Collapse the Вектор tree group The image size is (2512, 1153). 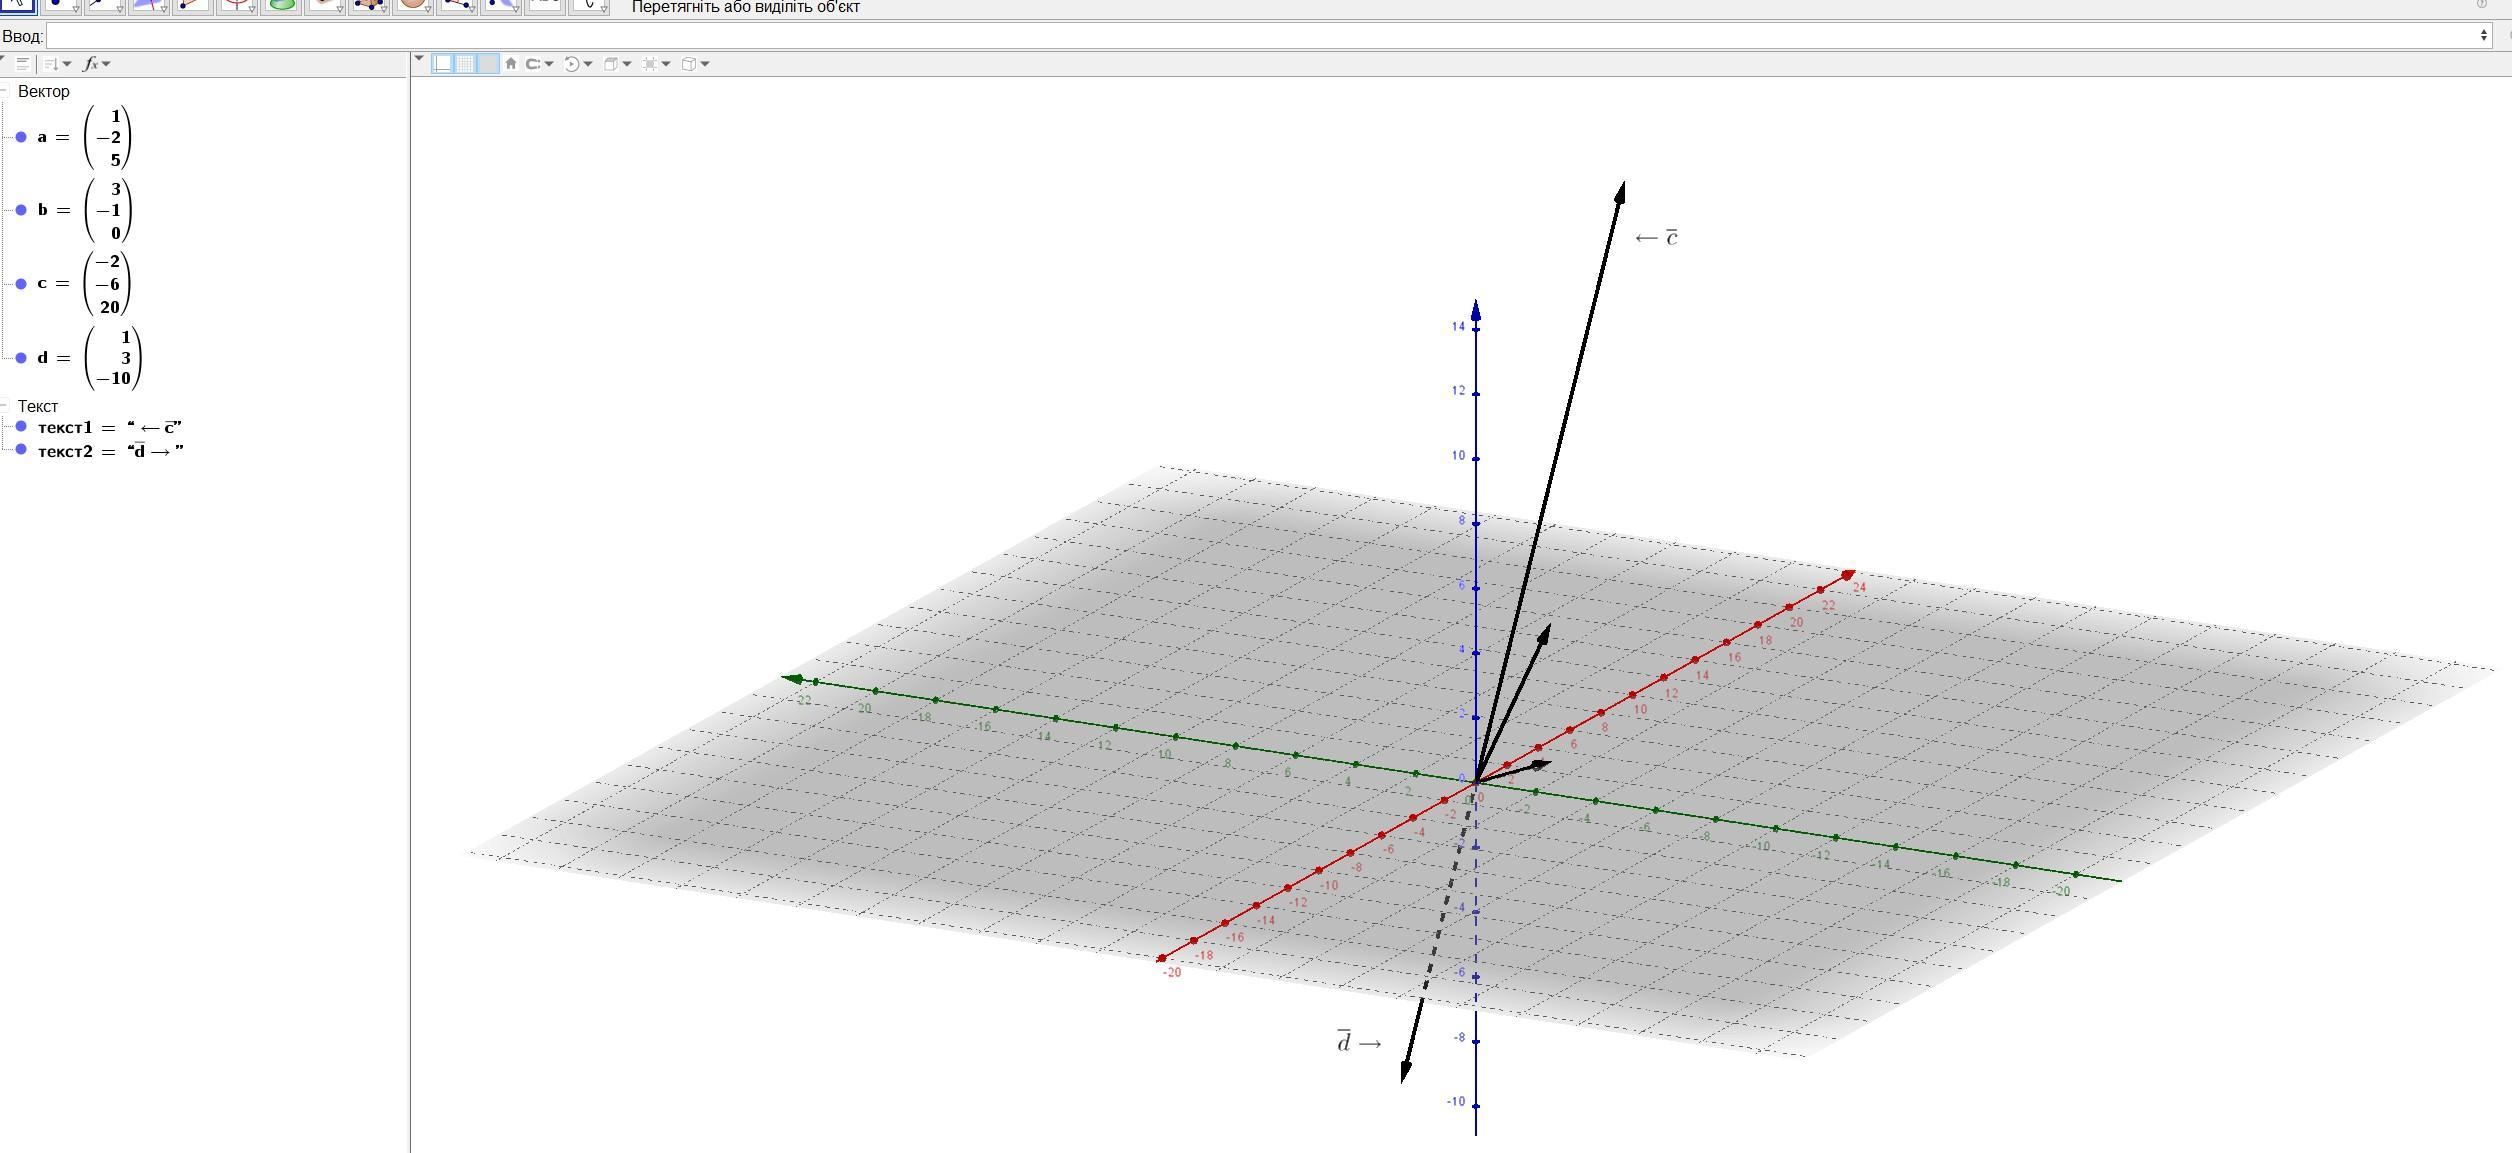click(x=5, y=91)
